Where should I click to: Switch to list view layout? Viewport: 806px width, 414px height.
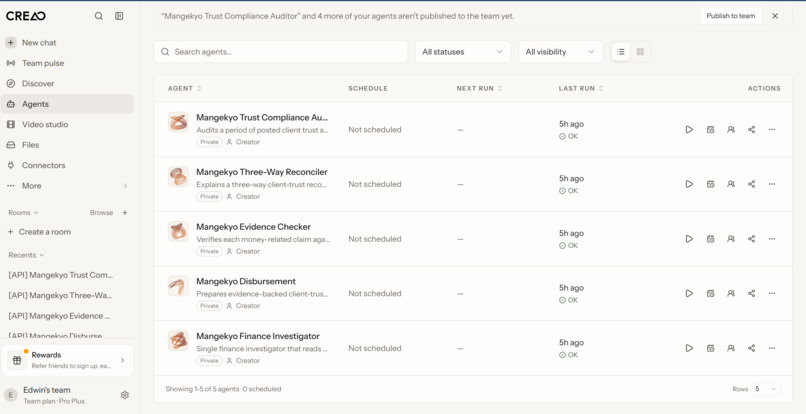621,52
